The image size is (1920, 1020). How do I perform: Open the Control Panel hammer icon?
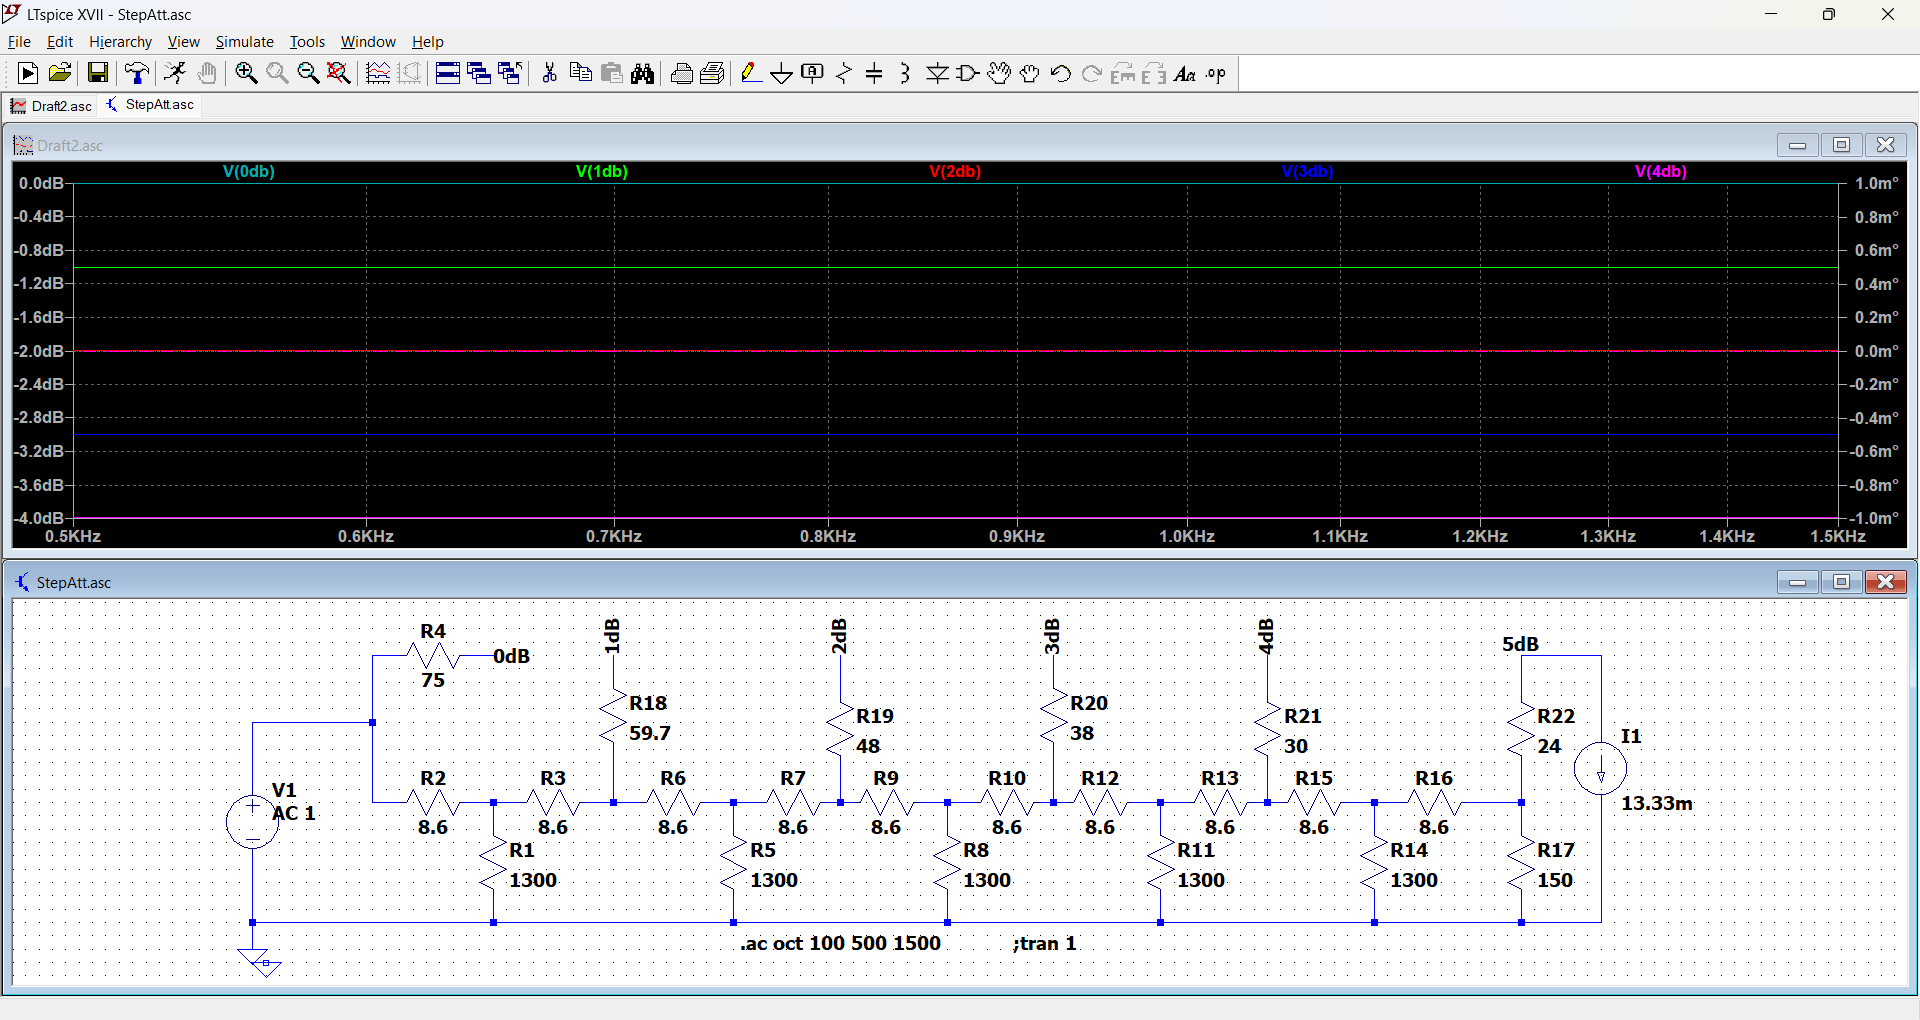[x=136, y=73]
